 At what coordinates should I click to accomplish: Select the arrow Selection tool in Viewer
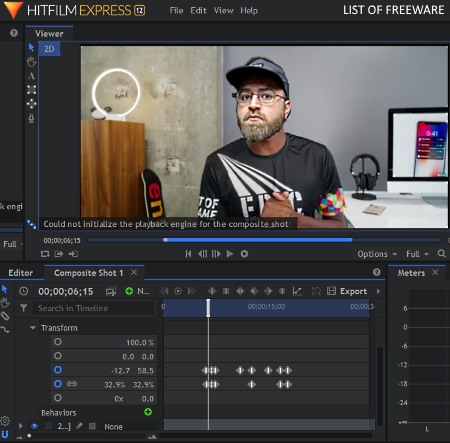(x=31, y=48)
